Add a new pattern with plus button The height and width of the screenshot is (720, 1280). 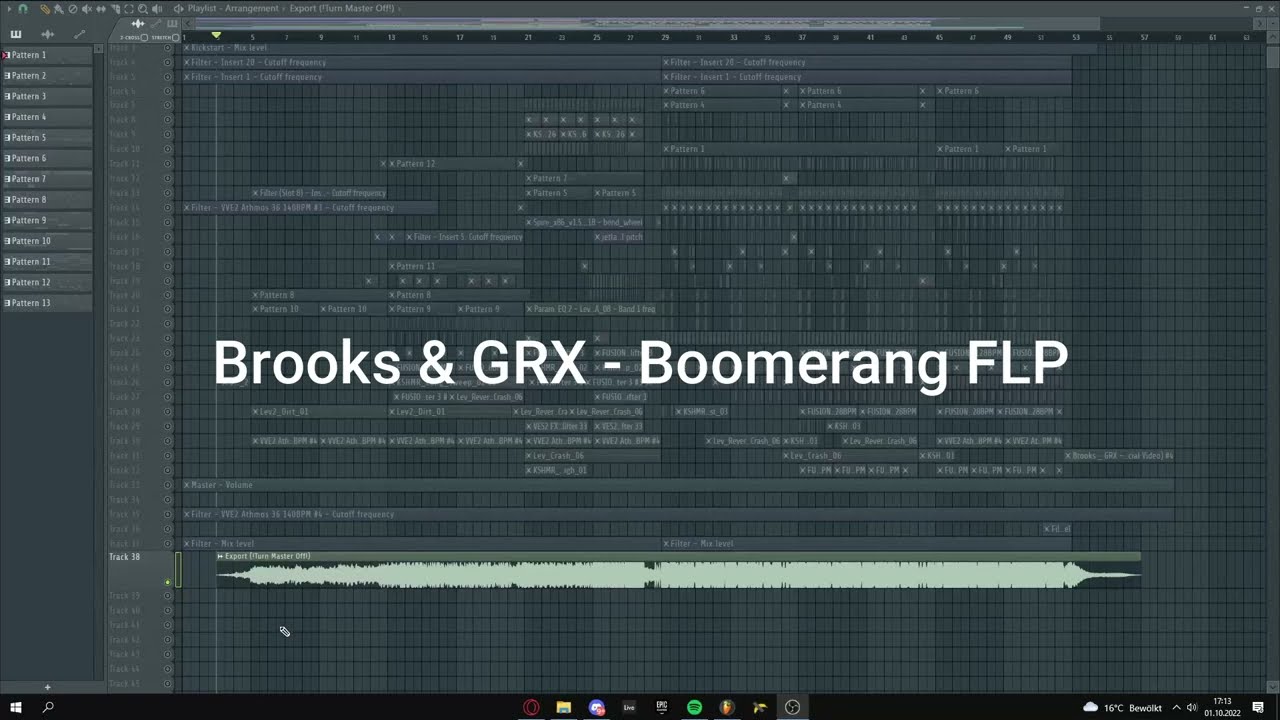pyautogui.click(x=47, y=687)
